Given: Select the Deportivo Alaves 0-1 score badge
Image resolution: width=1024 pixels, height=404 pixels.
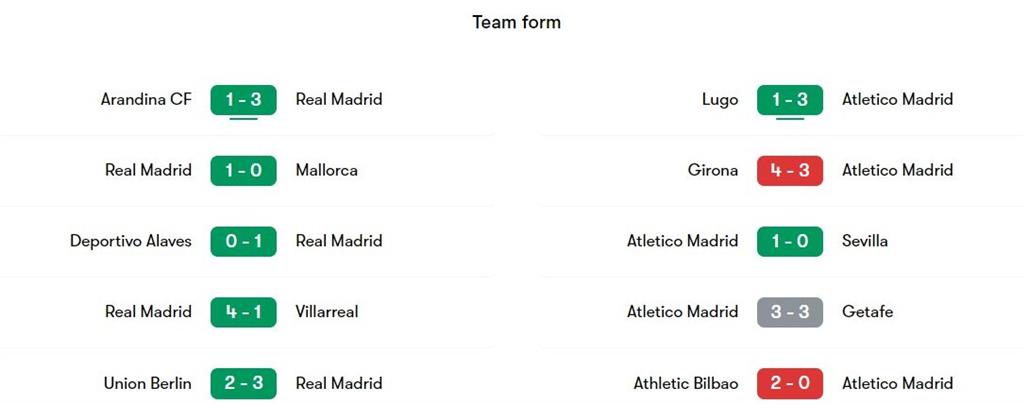Looking at the screenshot, I should [243, 241].
